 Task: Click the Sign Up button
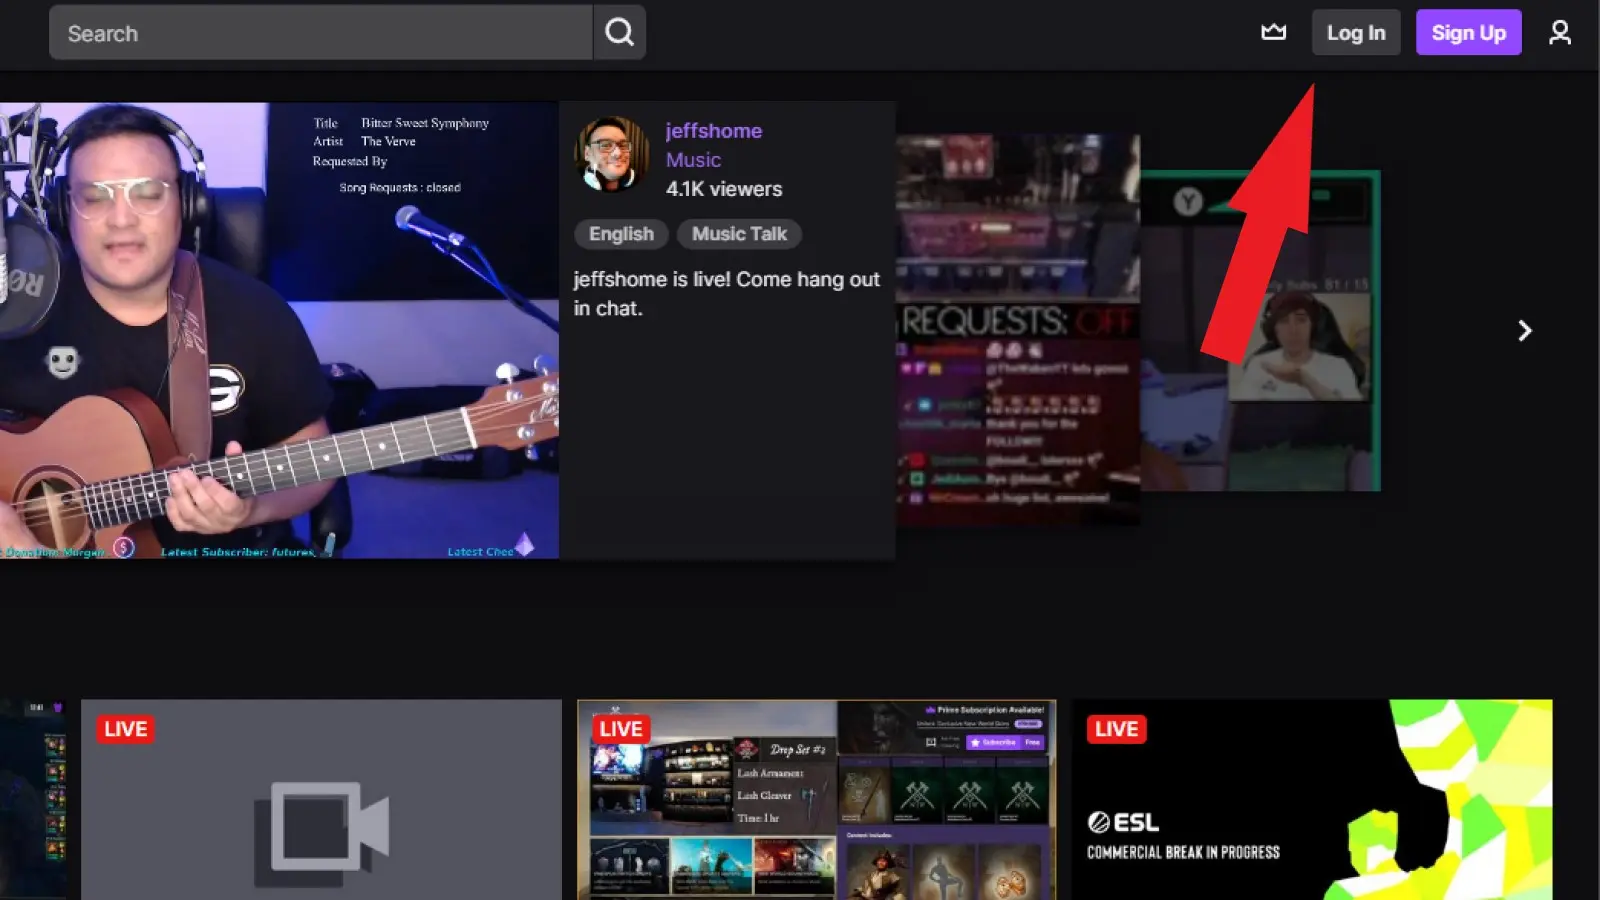pos(1468,33)
